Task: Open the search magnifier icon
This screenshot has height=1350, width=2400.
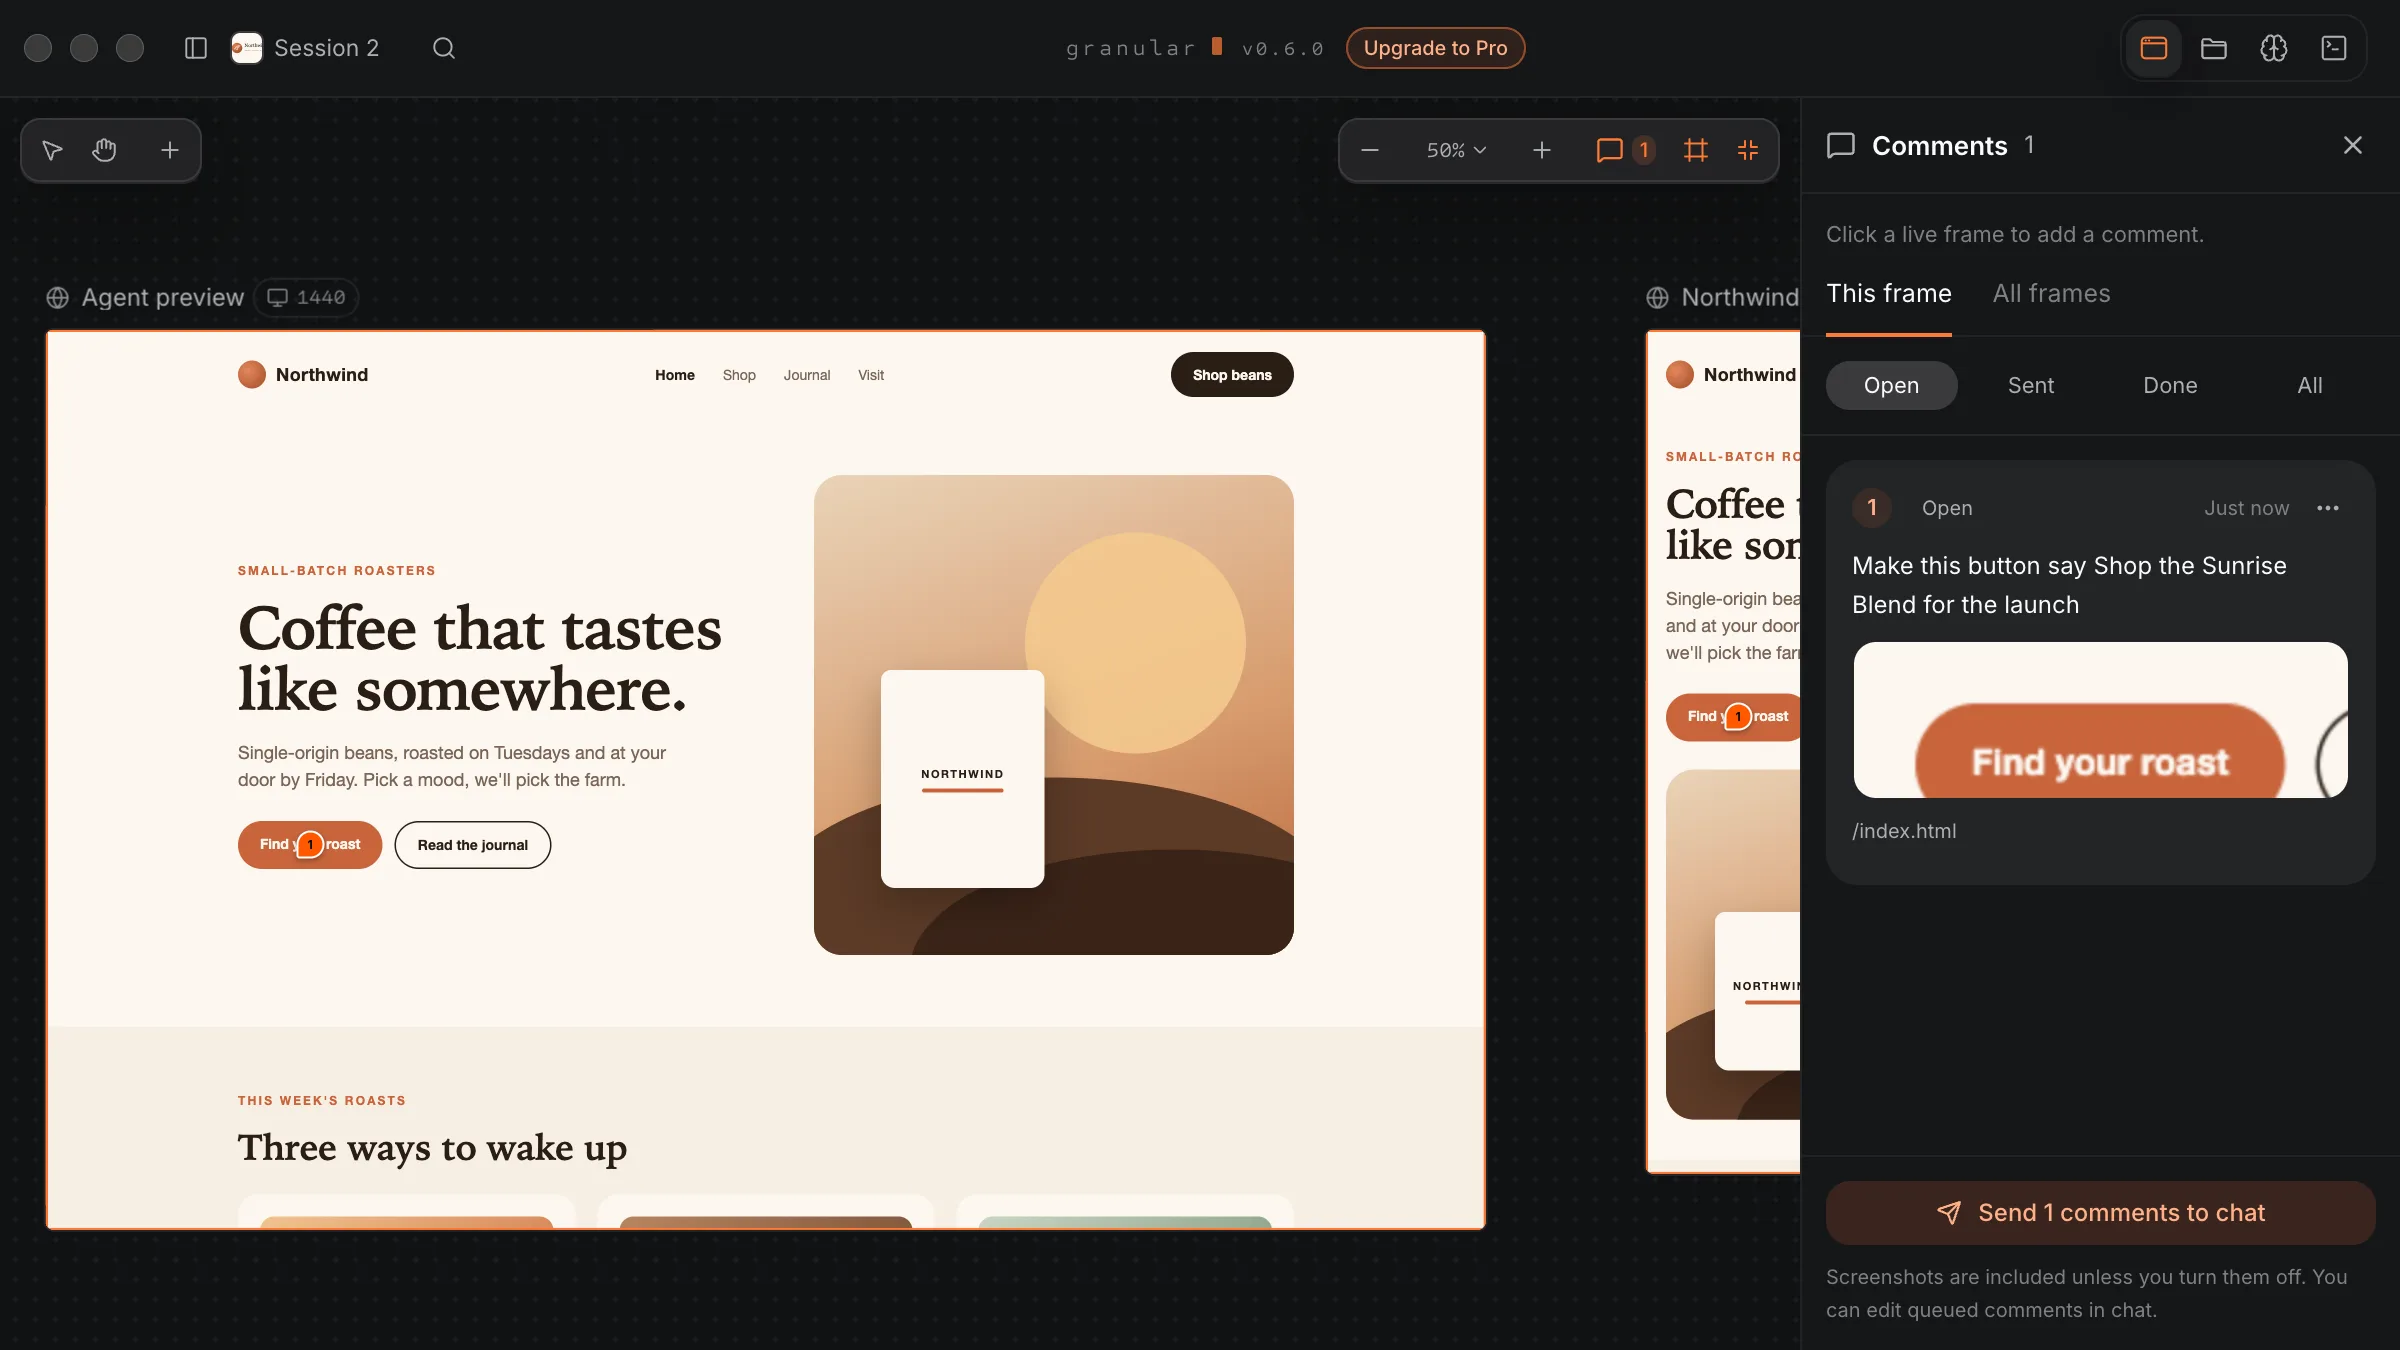Action: [x=444, y=48]
